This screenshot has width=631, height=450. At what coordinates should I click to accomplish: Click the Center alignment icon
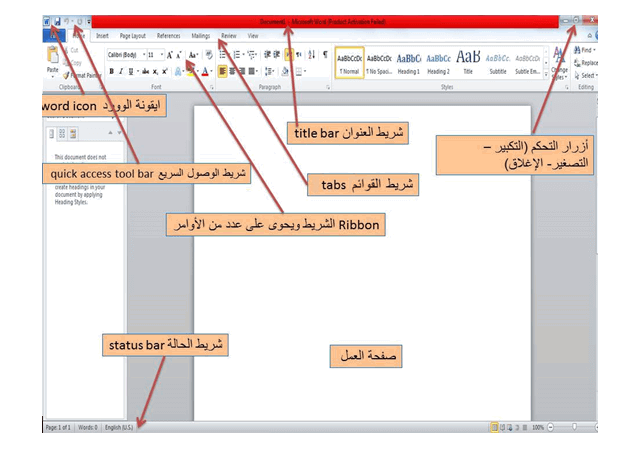coord(230,71)
